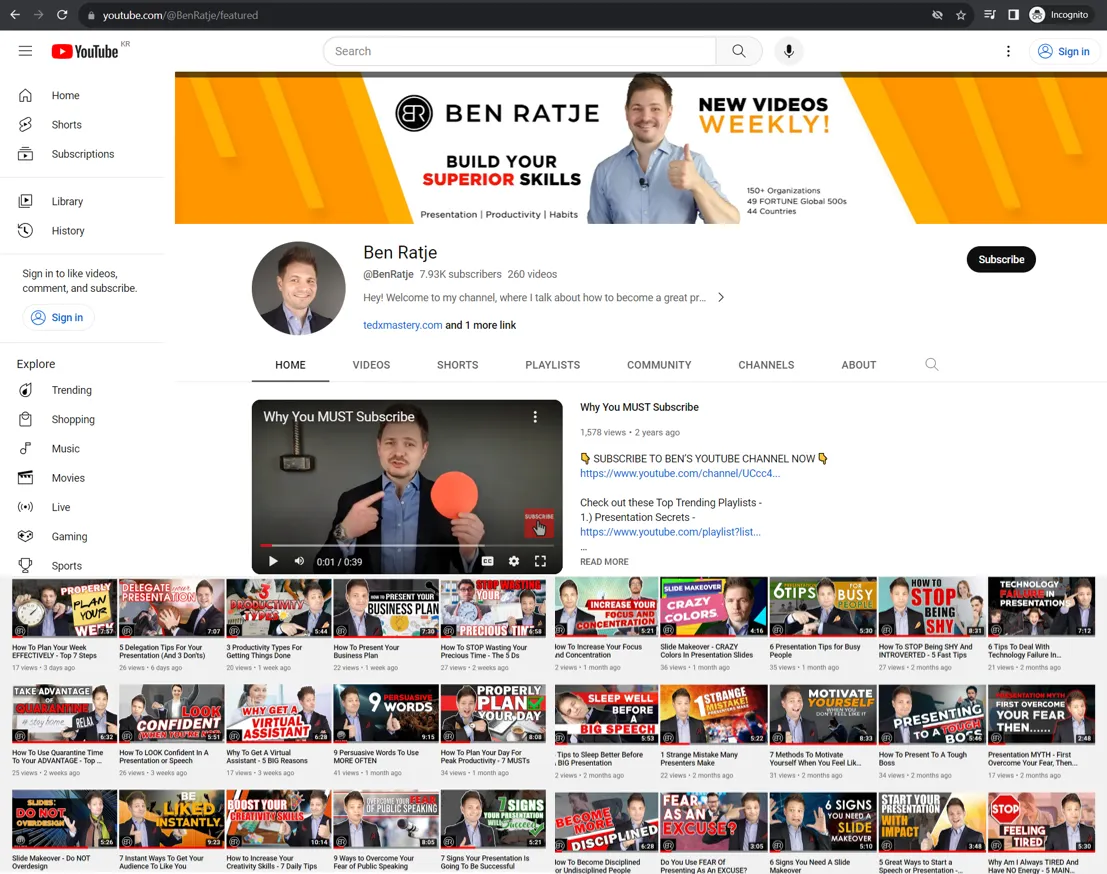Open Shorts from the sidebar
Viewport: 1107px width, 874px height.
(x=66, y=124)
